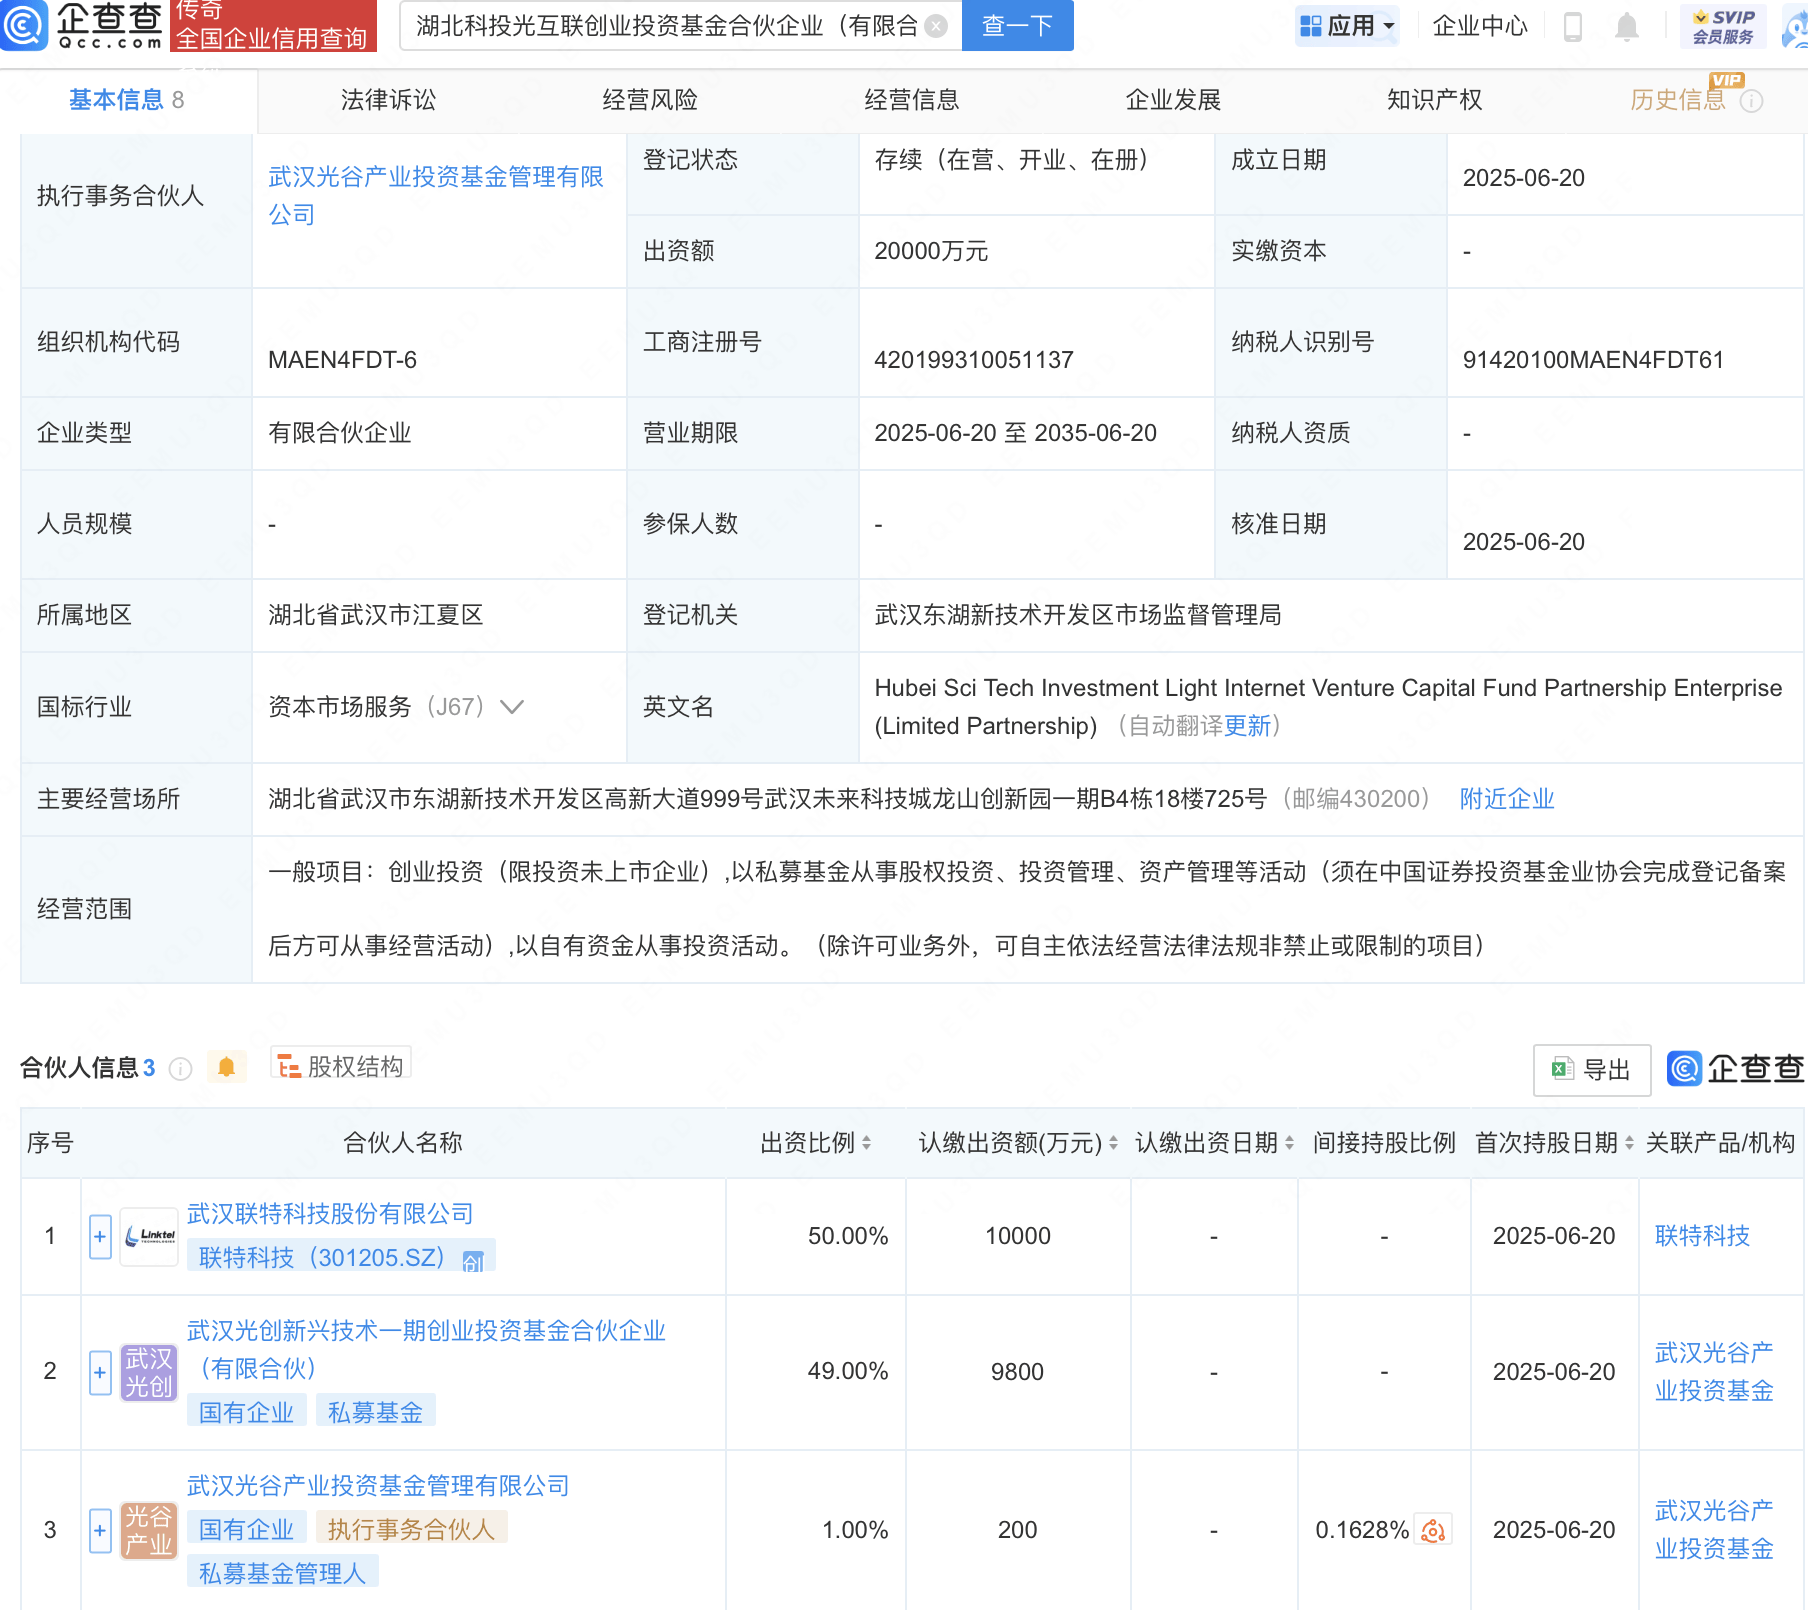This screenshot has height=1610, width=1808.
Task: Click the info icon beside 历史信息
Action: (x=1751, y=101)
